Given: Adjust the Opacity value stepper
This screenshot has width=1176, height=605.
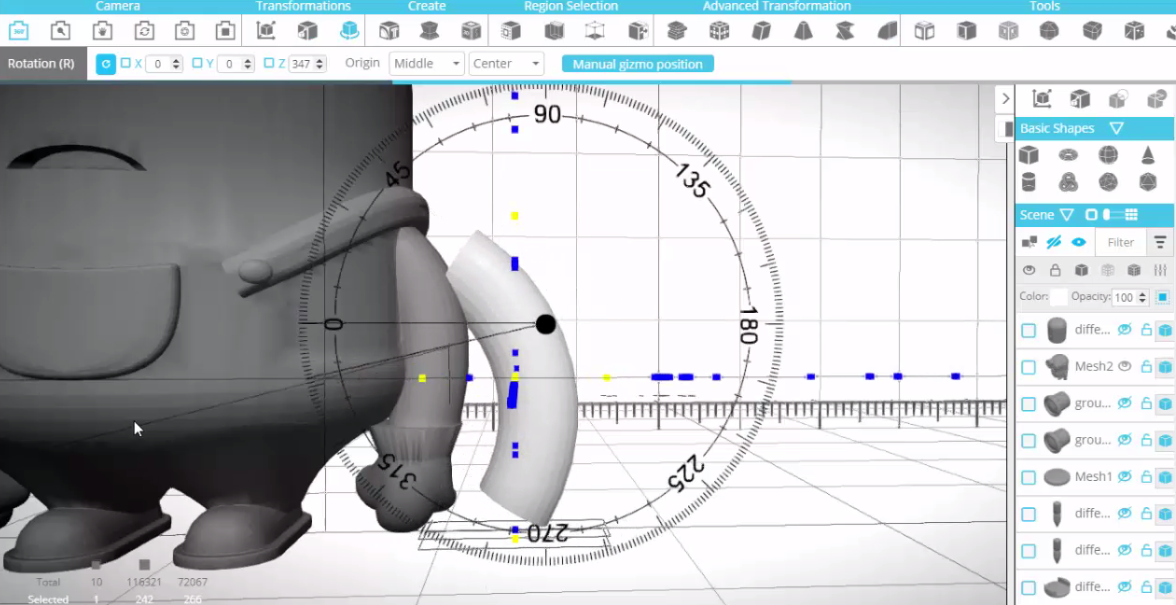Looking at the screenshot, I should click(x=1142, y=298).
